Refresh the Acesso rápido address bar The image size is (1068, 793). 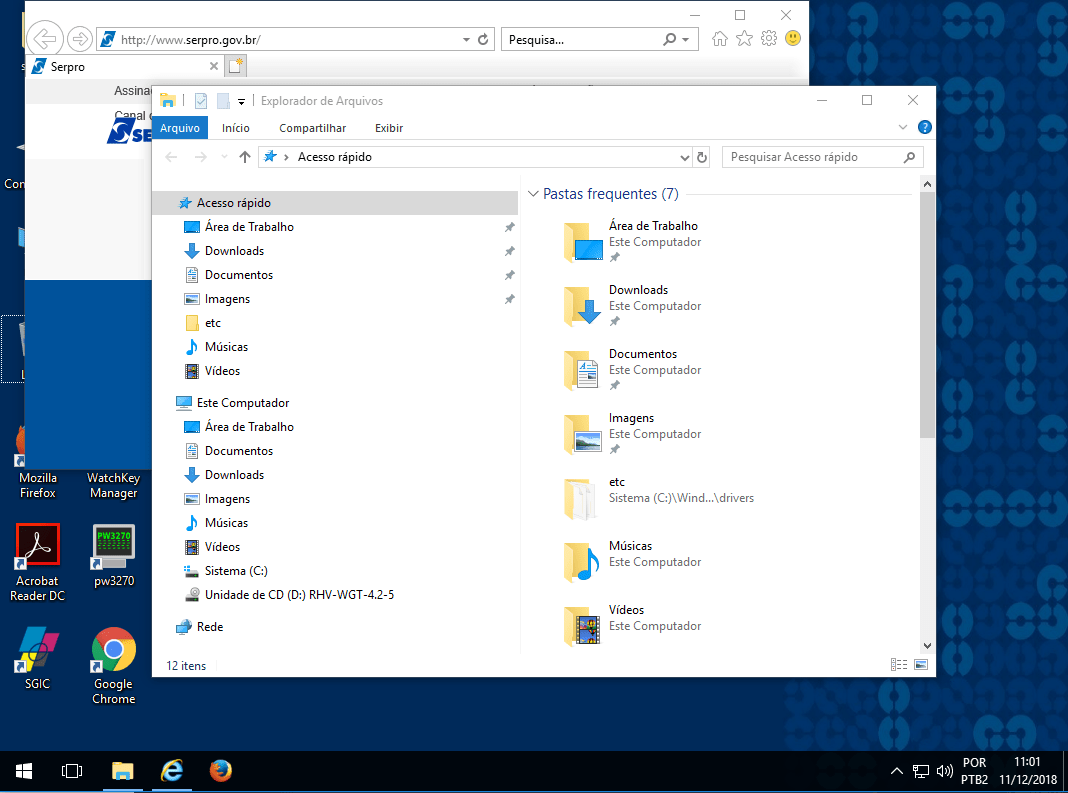[x=702, y=157]
